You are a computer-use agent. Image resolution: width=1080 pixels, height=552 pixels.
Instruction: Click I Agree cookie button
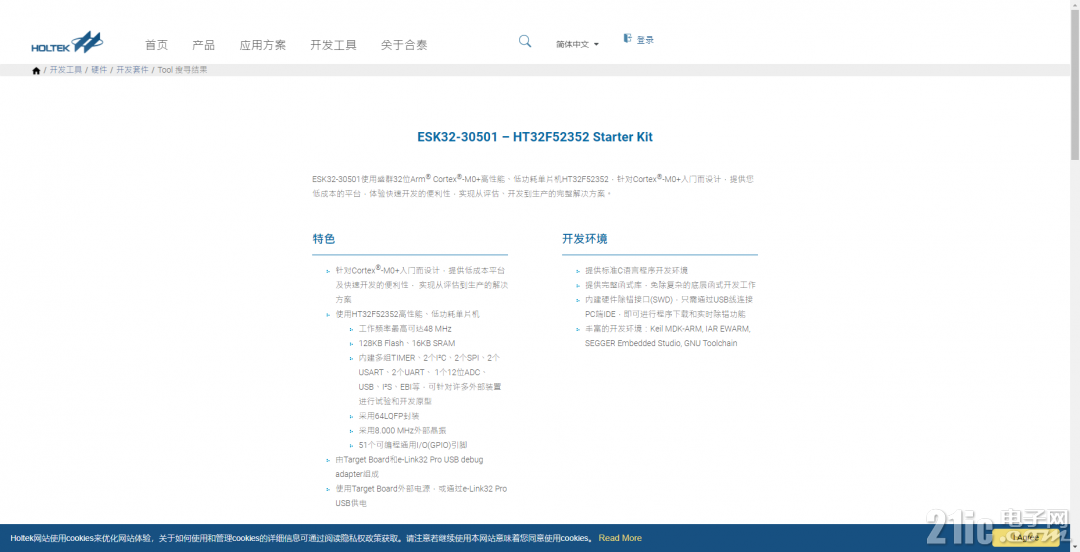[1026, 538]
